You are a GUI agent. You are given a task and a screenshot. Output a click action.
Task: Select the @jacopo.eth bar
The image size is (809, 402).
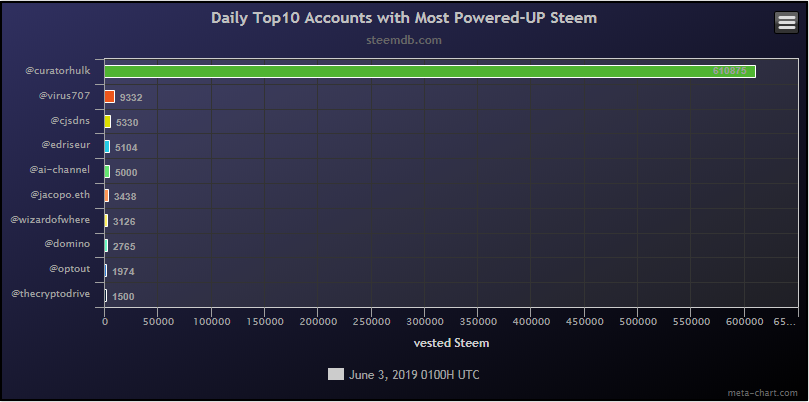[x=106, y=196]
